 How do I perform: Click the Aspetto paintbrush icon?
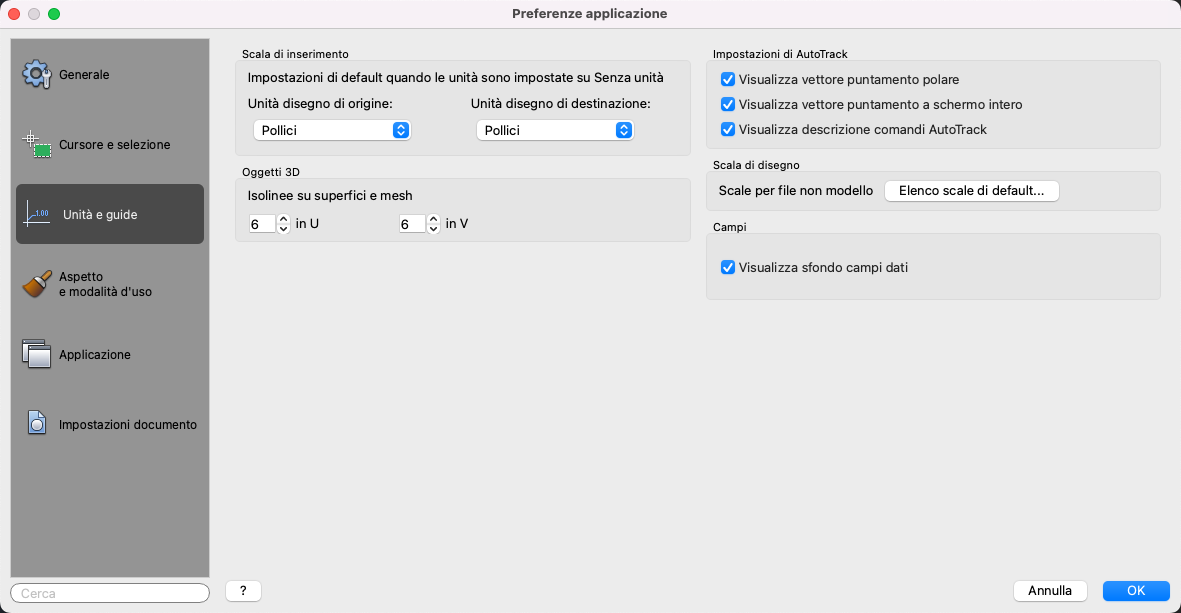click(x=36, y=285)
